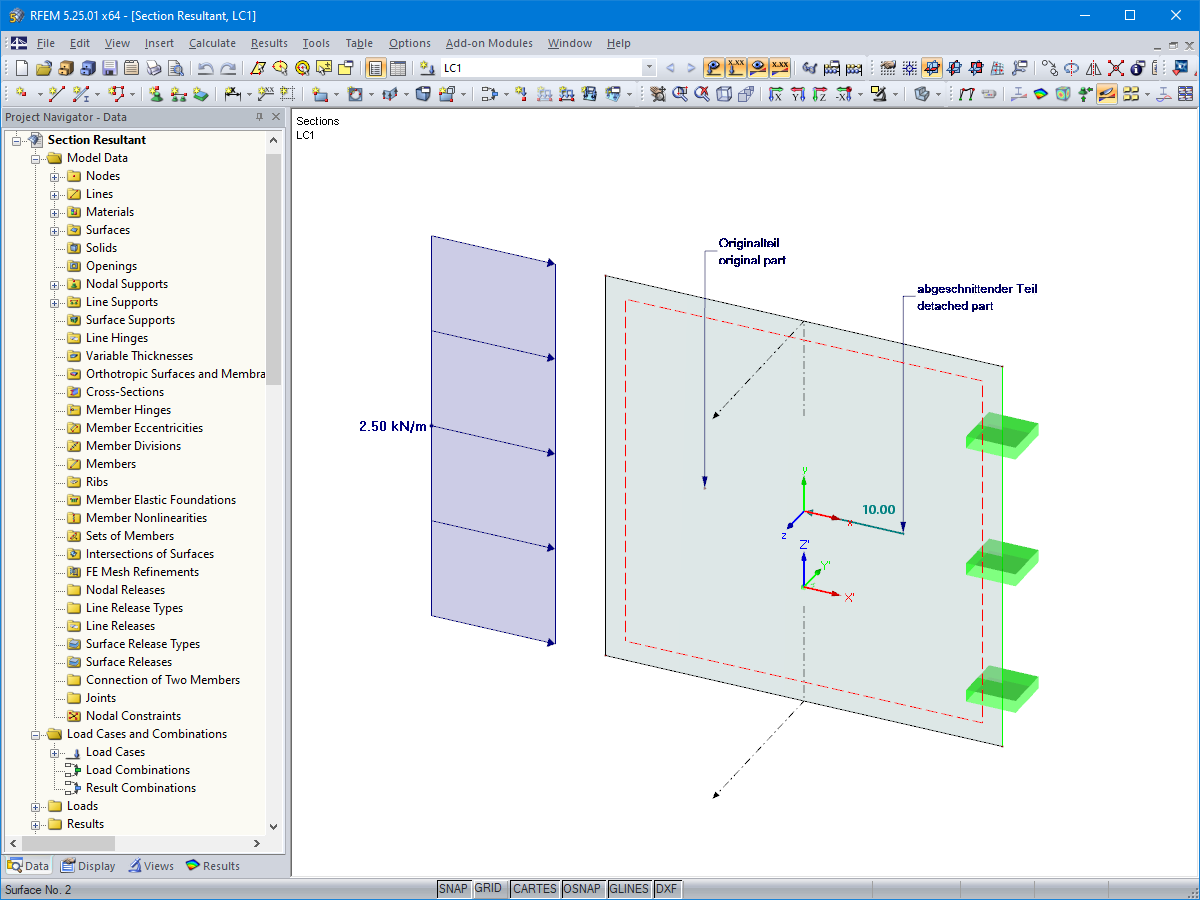
Task: Click the back navigation arrow near LC1
Action: click(x=671, y=67)
